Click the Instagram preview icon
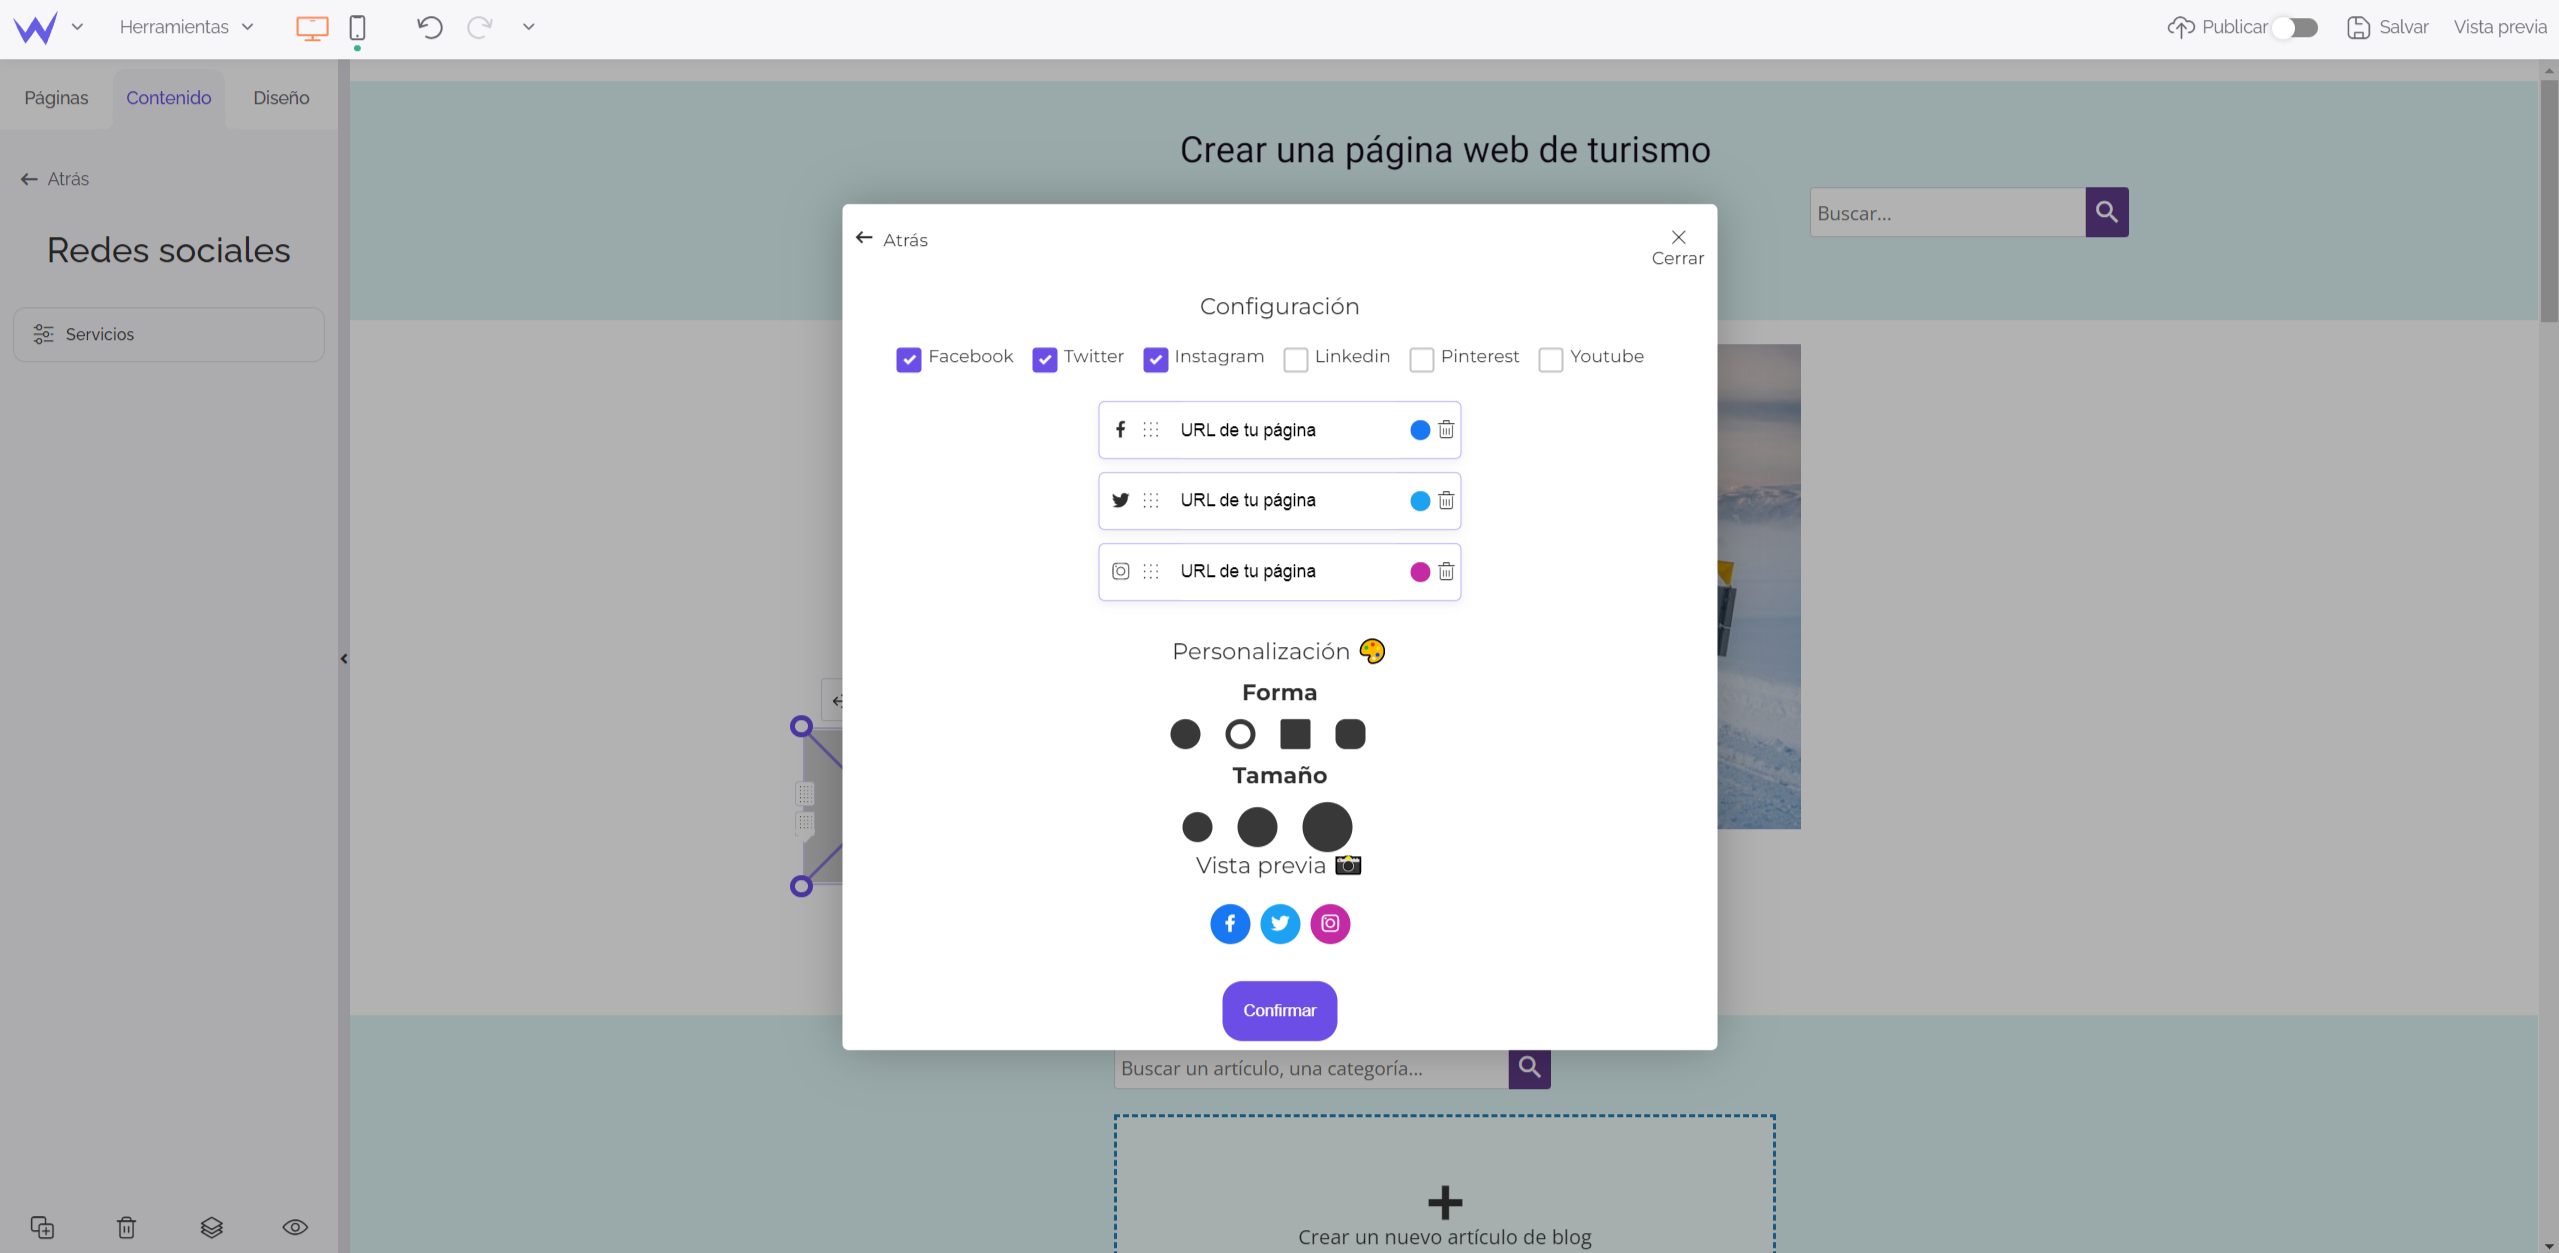Viewport: 2559px width, 1253px height. (1330, 924)
